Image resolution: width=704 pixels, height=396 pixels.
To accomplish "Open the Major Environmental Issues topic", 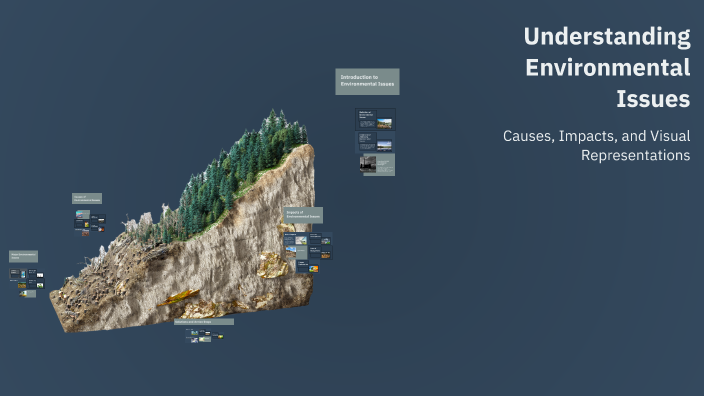I will point(23,256).
